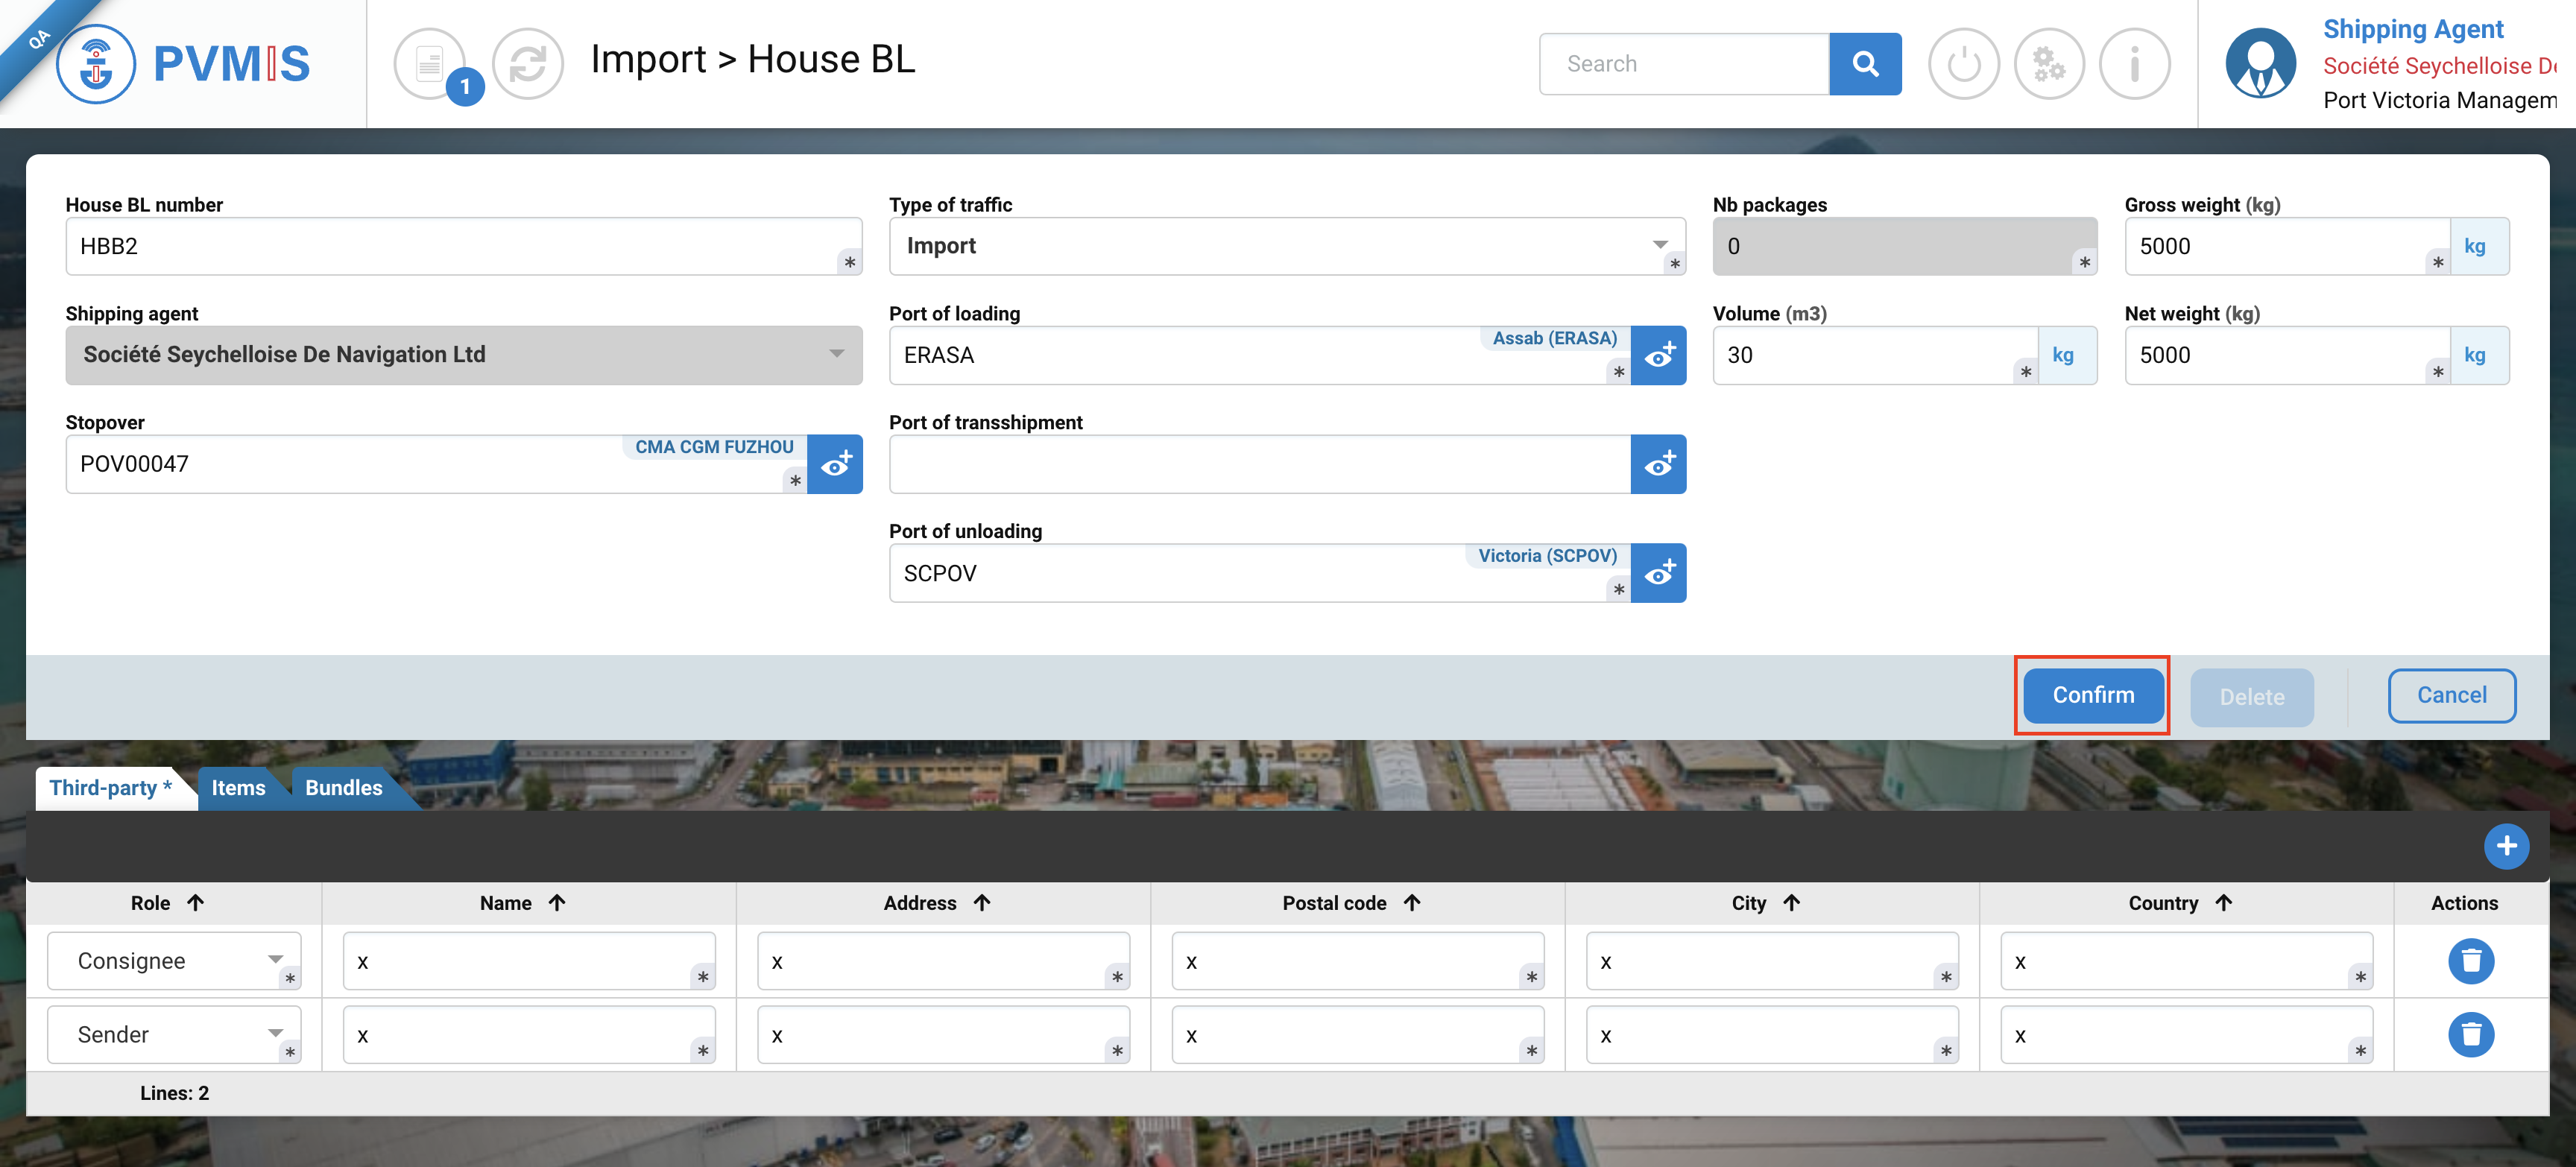Open the document notifications icon
2576x1167 pixels.
click(430, 64)
